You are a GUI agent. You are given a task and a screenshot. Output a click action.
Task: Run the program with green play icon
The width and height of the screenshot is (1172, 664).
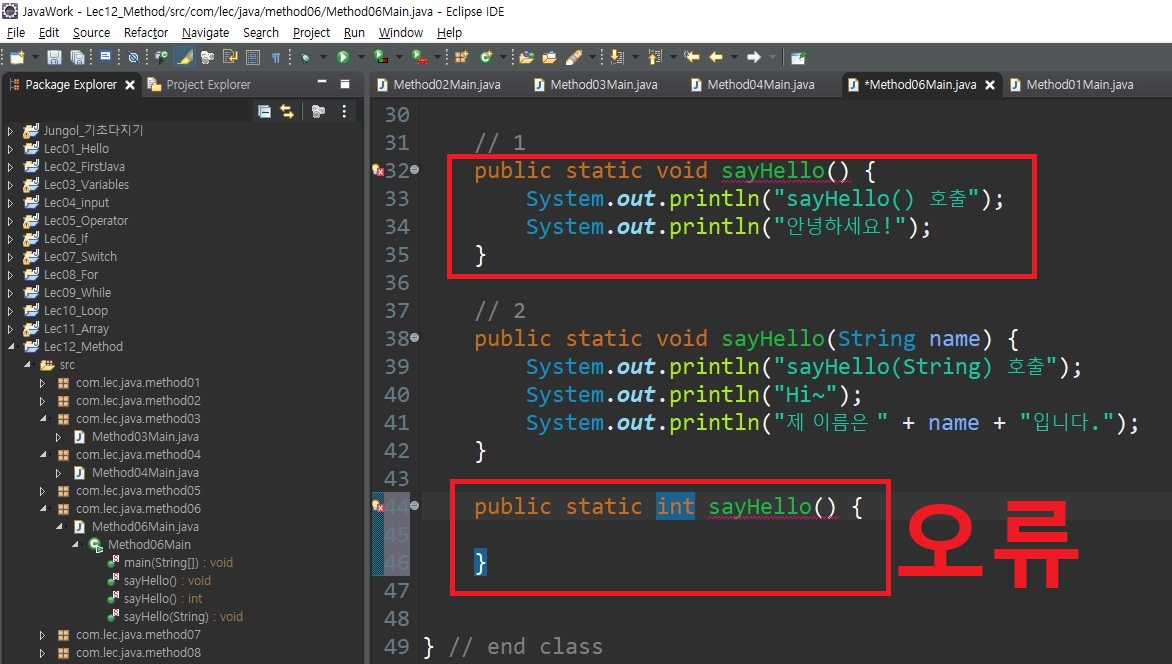(x=343, y=58)
